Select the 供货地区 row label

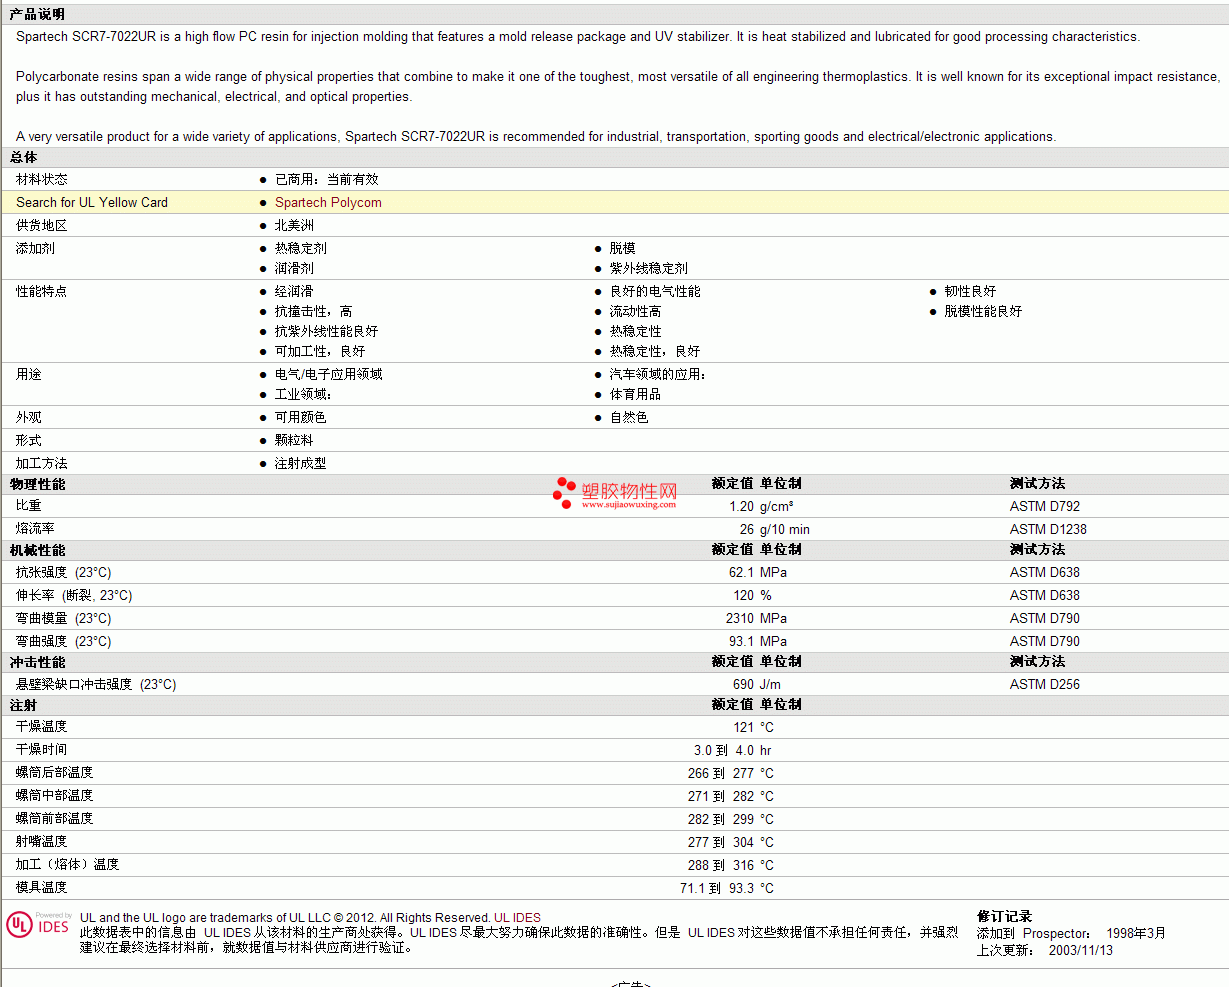[42, 225]
